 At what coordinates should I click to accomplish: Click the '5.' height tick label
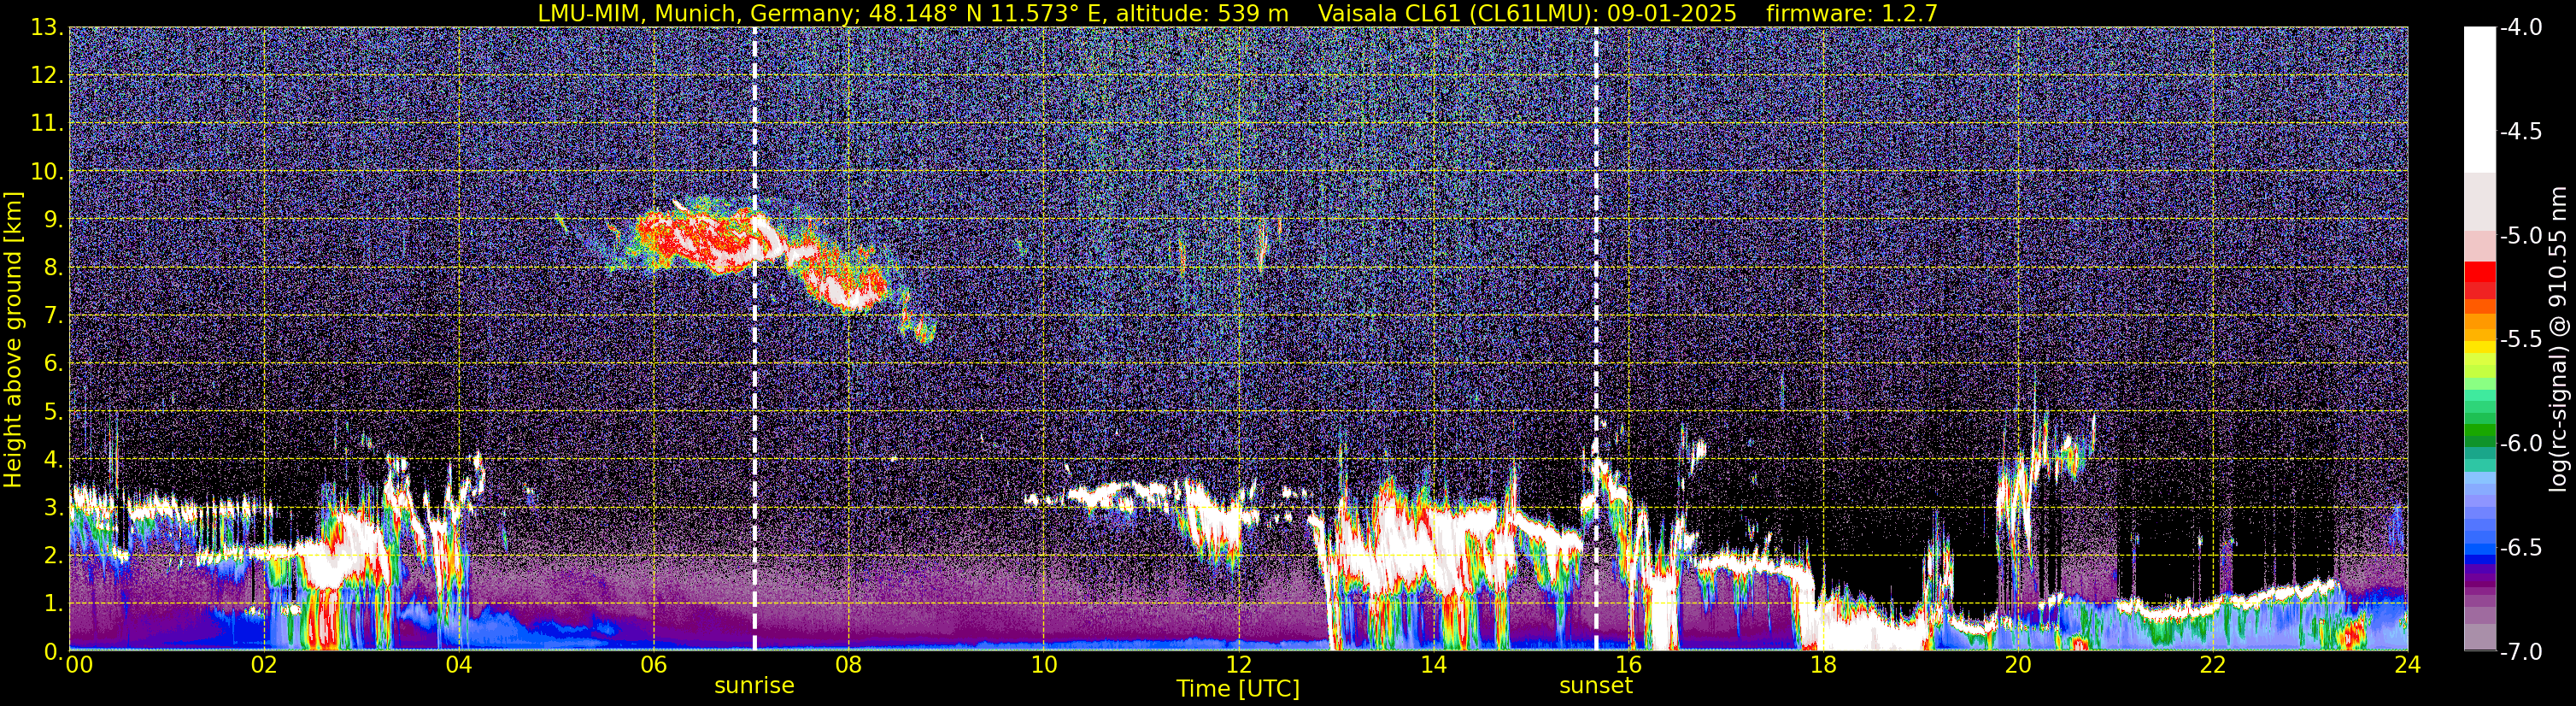click(54, 411)
